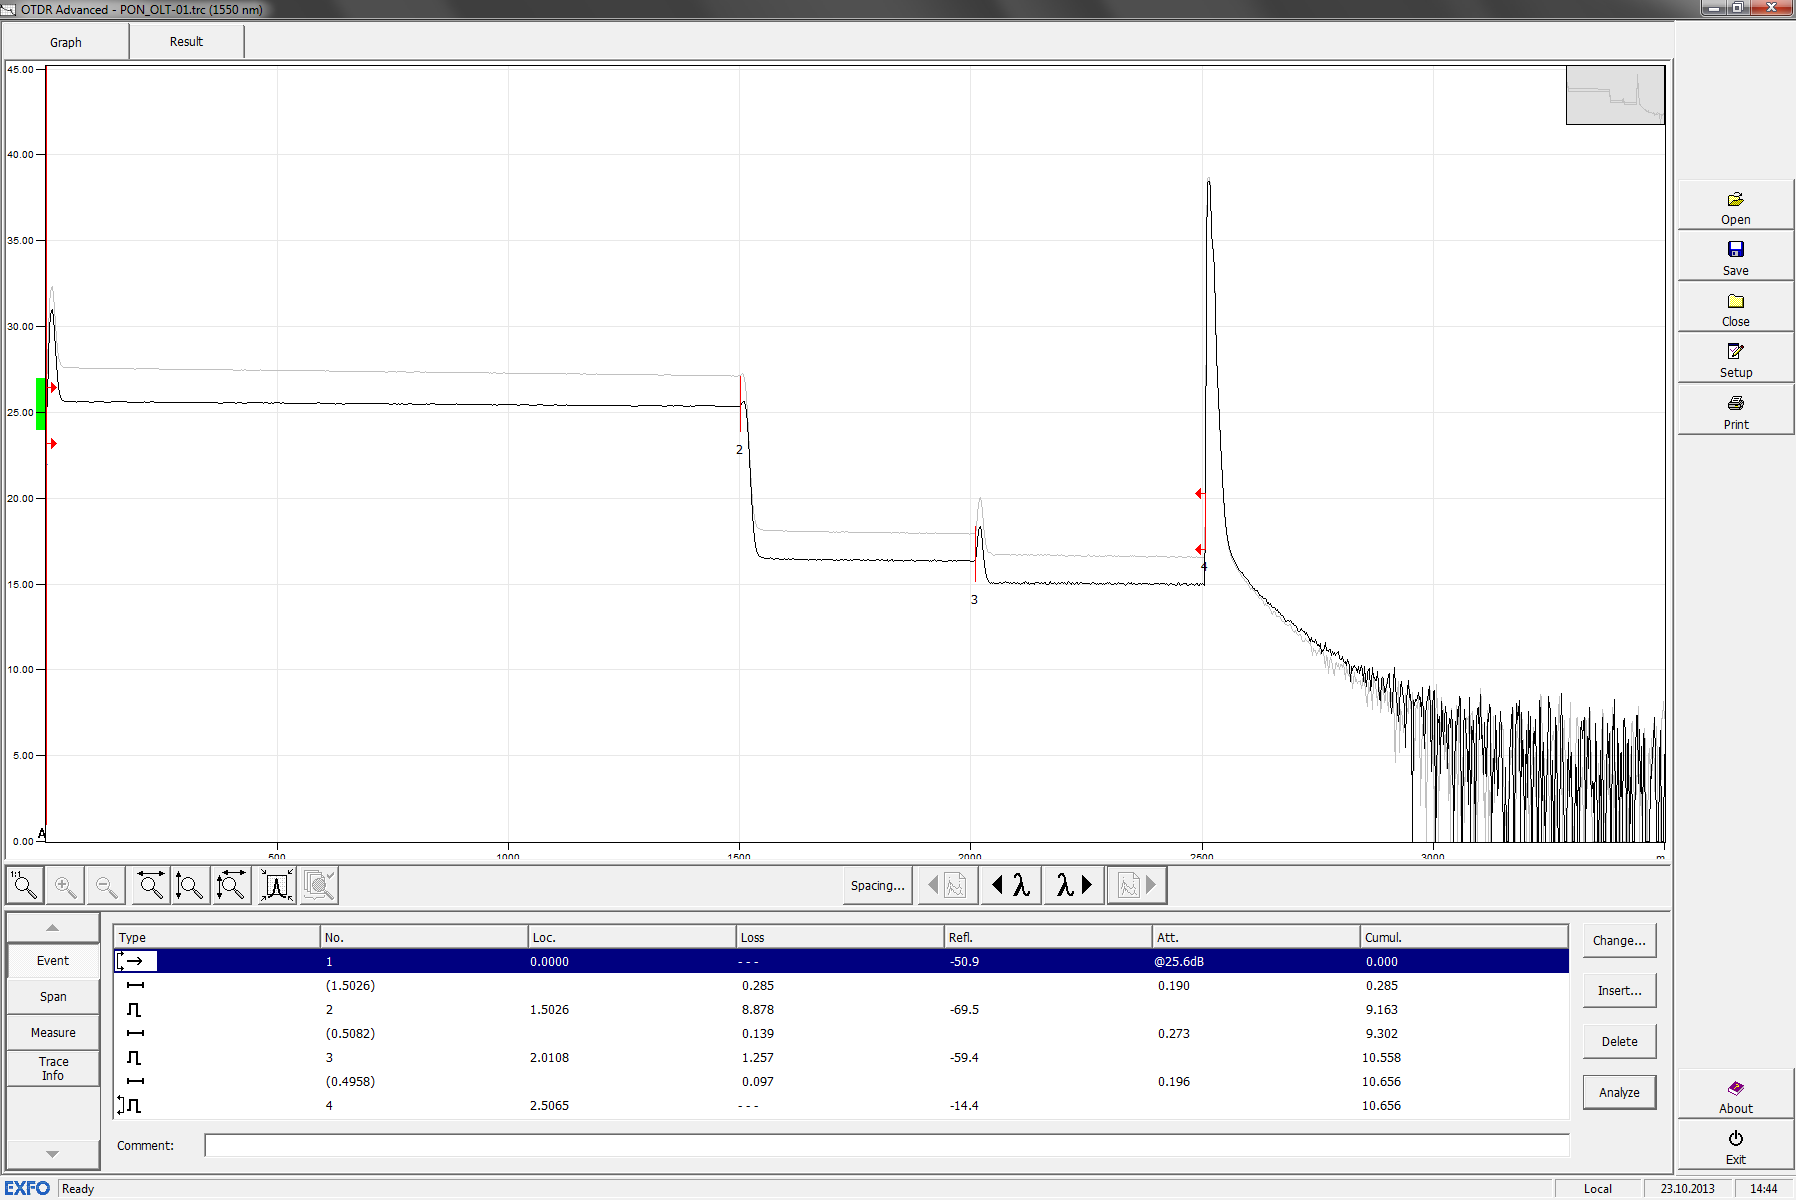Save the current trace
Screen dimensions: 1796x1200
pyautogui.click(x=1736, y=258)
